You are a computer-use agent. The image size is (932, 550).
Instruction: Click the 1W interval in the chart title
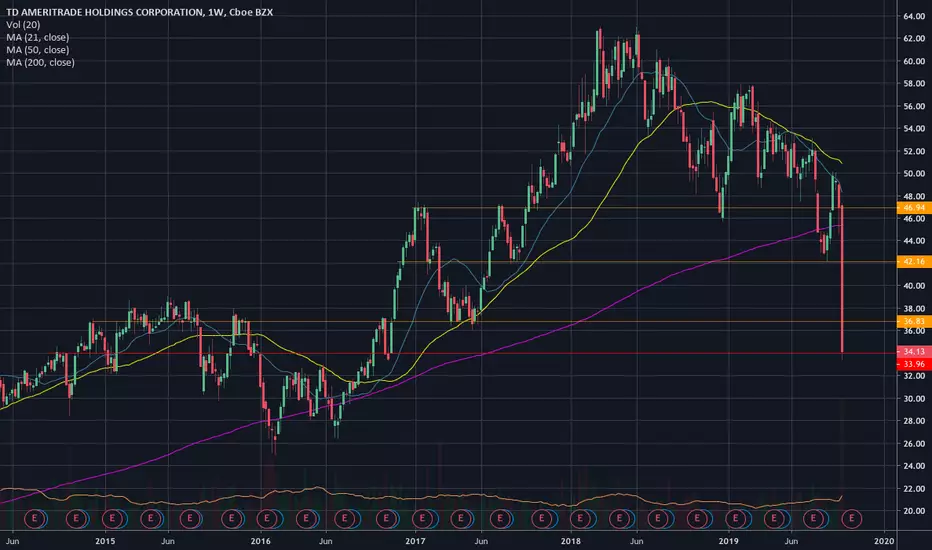[215, 12]
